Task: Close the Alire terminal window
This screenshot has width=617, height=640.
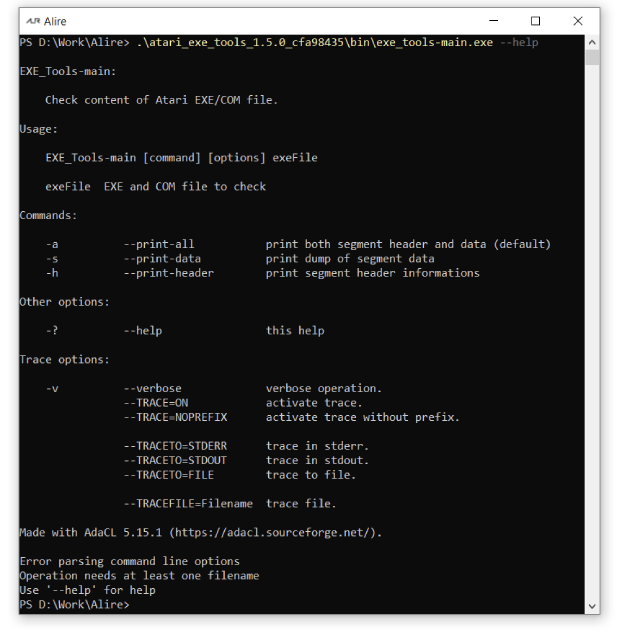Action: pyautogui.click(x=577, y=21)
